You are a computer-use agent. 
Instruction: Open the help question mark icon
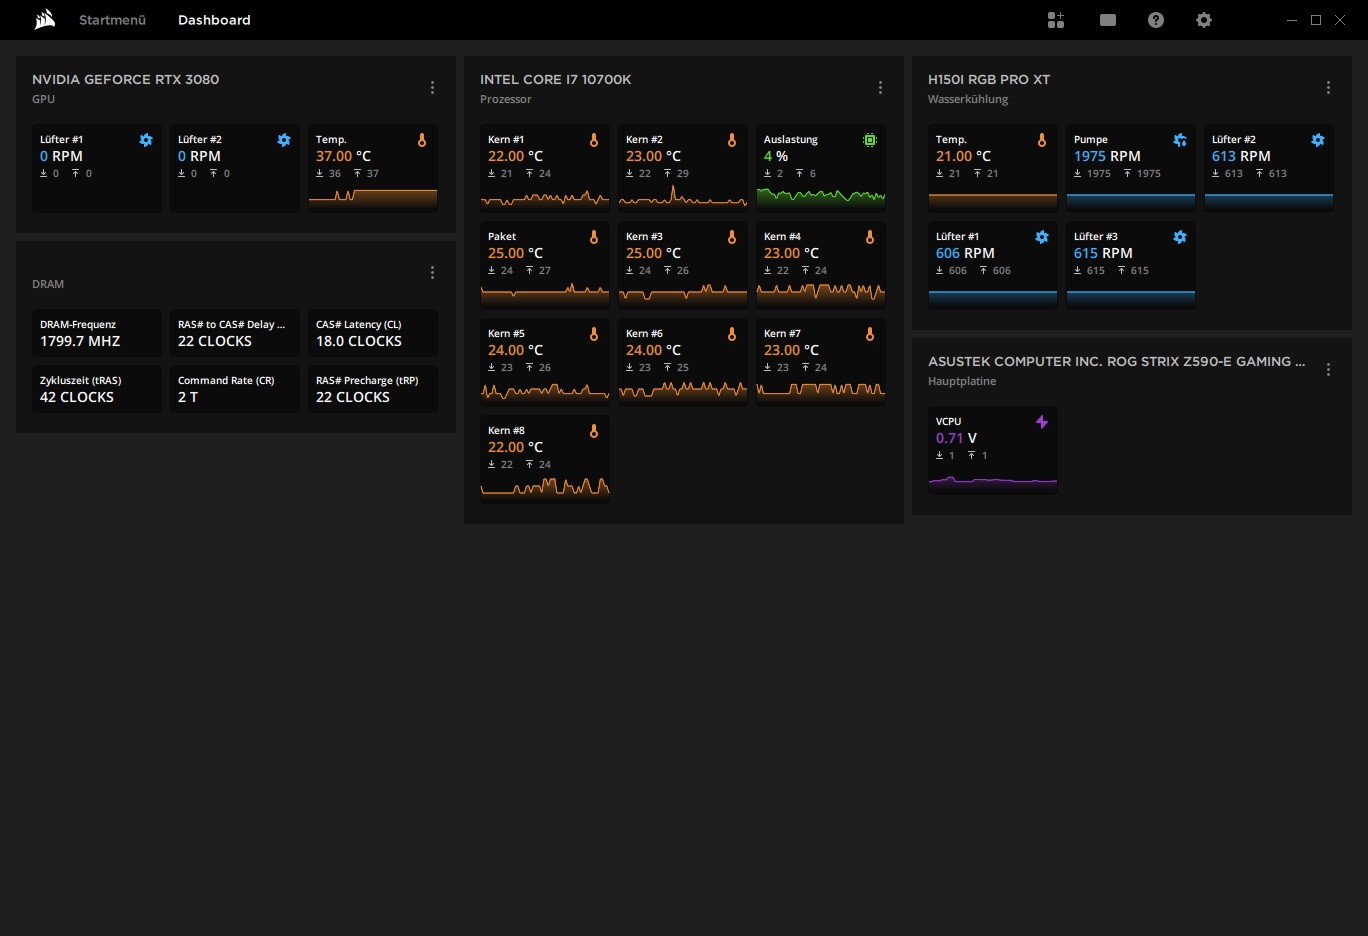pyautogui.click(x=1156, y=20)
